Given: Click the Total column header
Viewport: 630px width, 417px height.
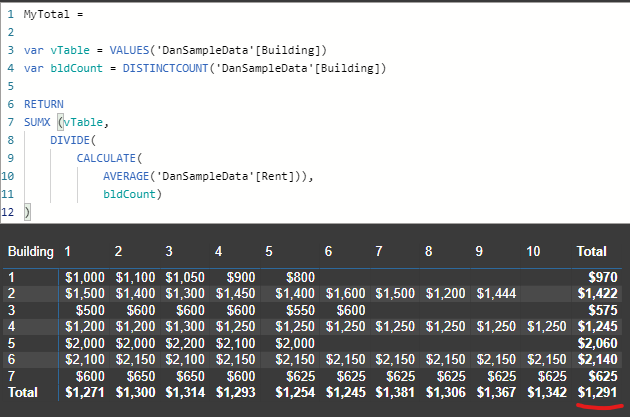Looking at the screenshot, I should [591, 251].
